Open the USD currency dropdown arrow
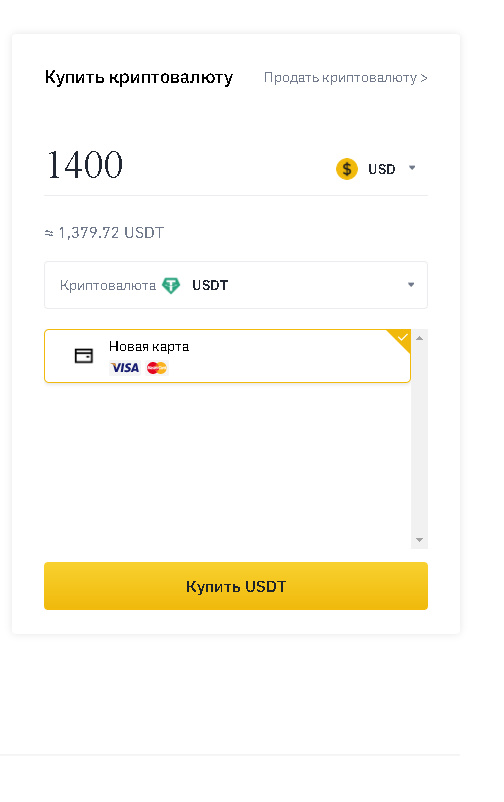The height and width of the screenshot is (802, 504). click(x=412, y=168)
